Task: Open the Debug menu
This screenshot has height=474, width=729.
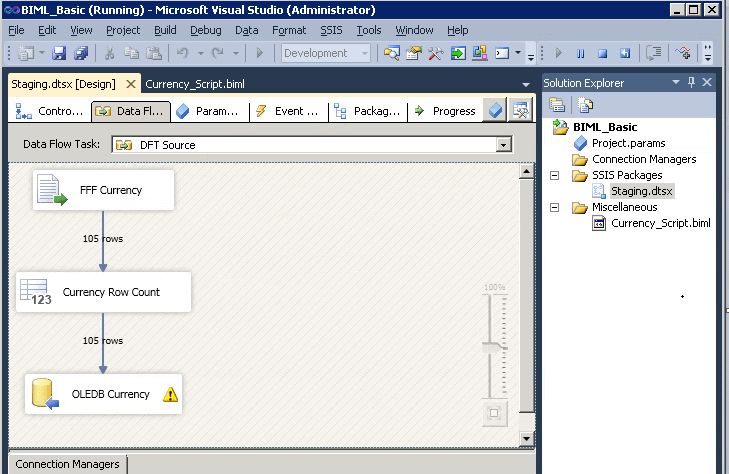Action: 205,30
